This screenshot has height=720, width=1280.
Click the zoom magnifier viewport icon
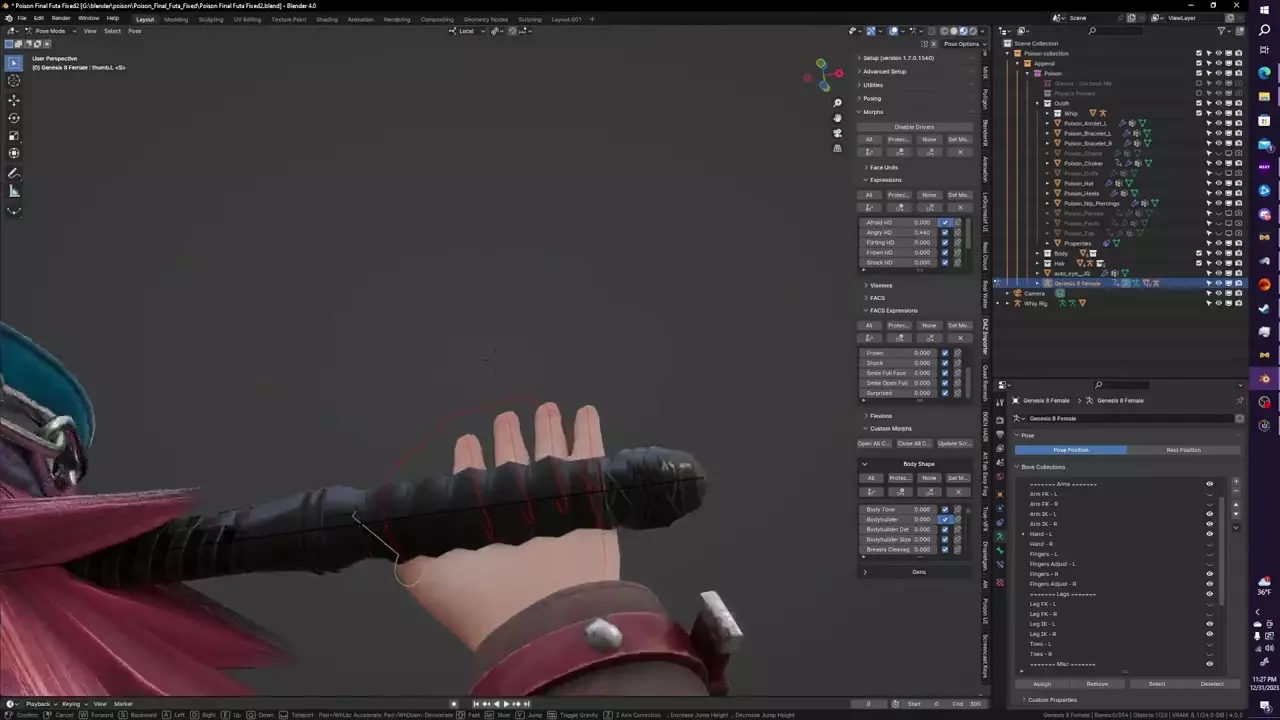pos(837,102)
